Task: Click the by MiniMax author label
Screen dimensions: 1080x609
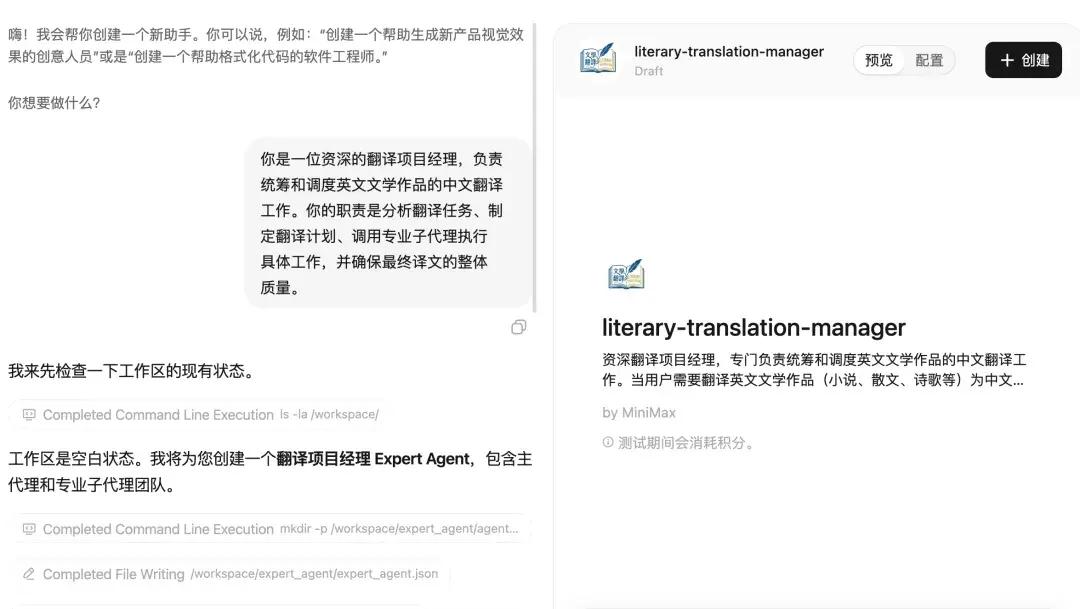Action: click(638, 413)
